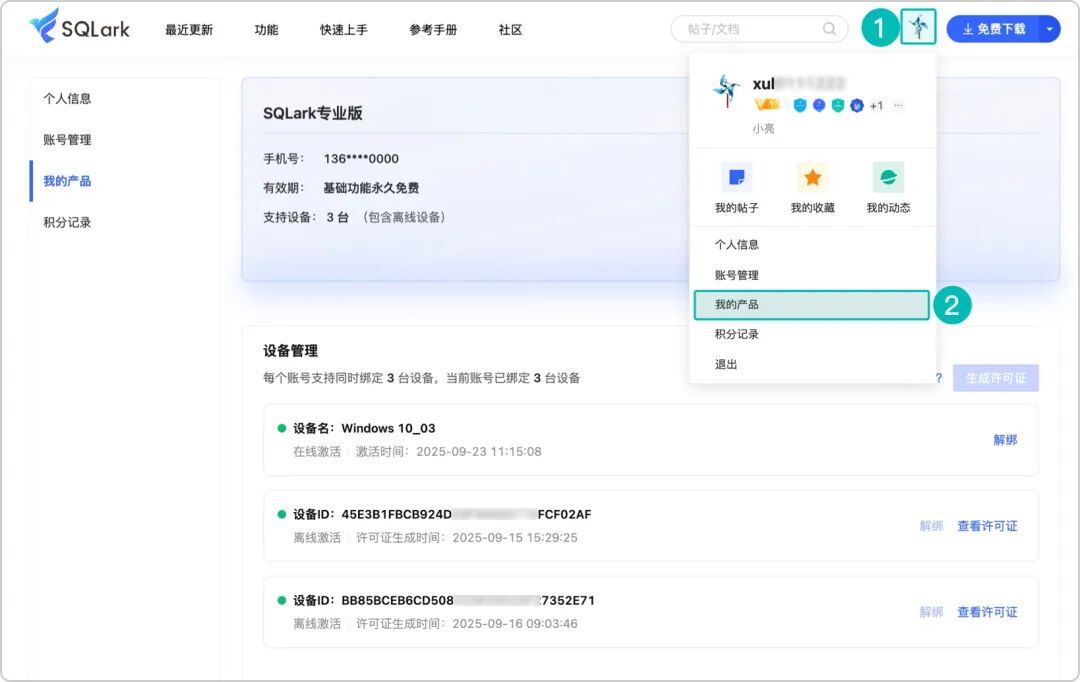Click the SQLark logo
The image size is (1080, 682).
click(x=79, y=27)
